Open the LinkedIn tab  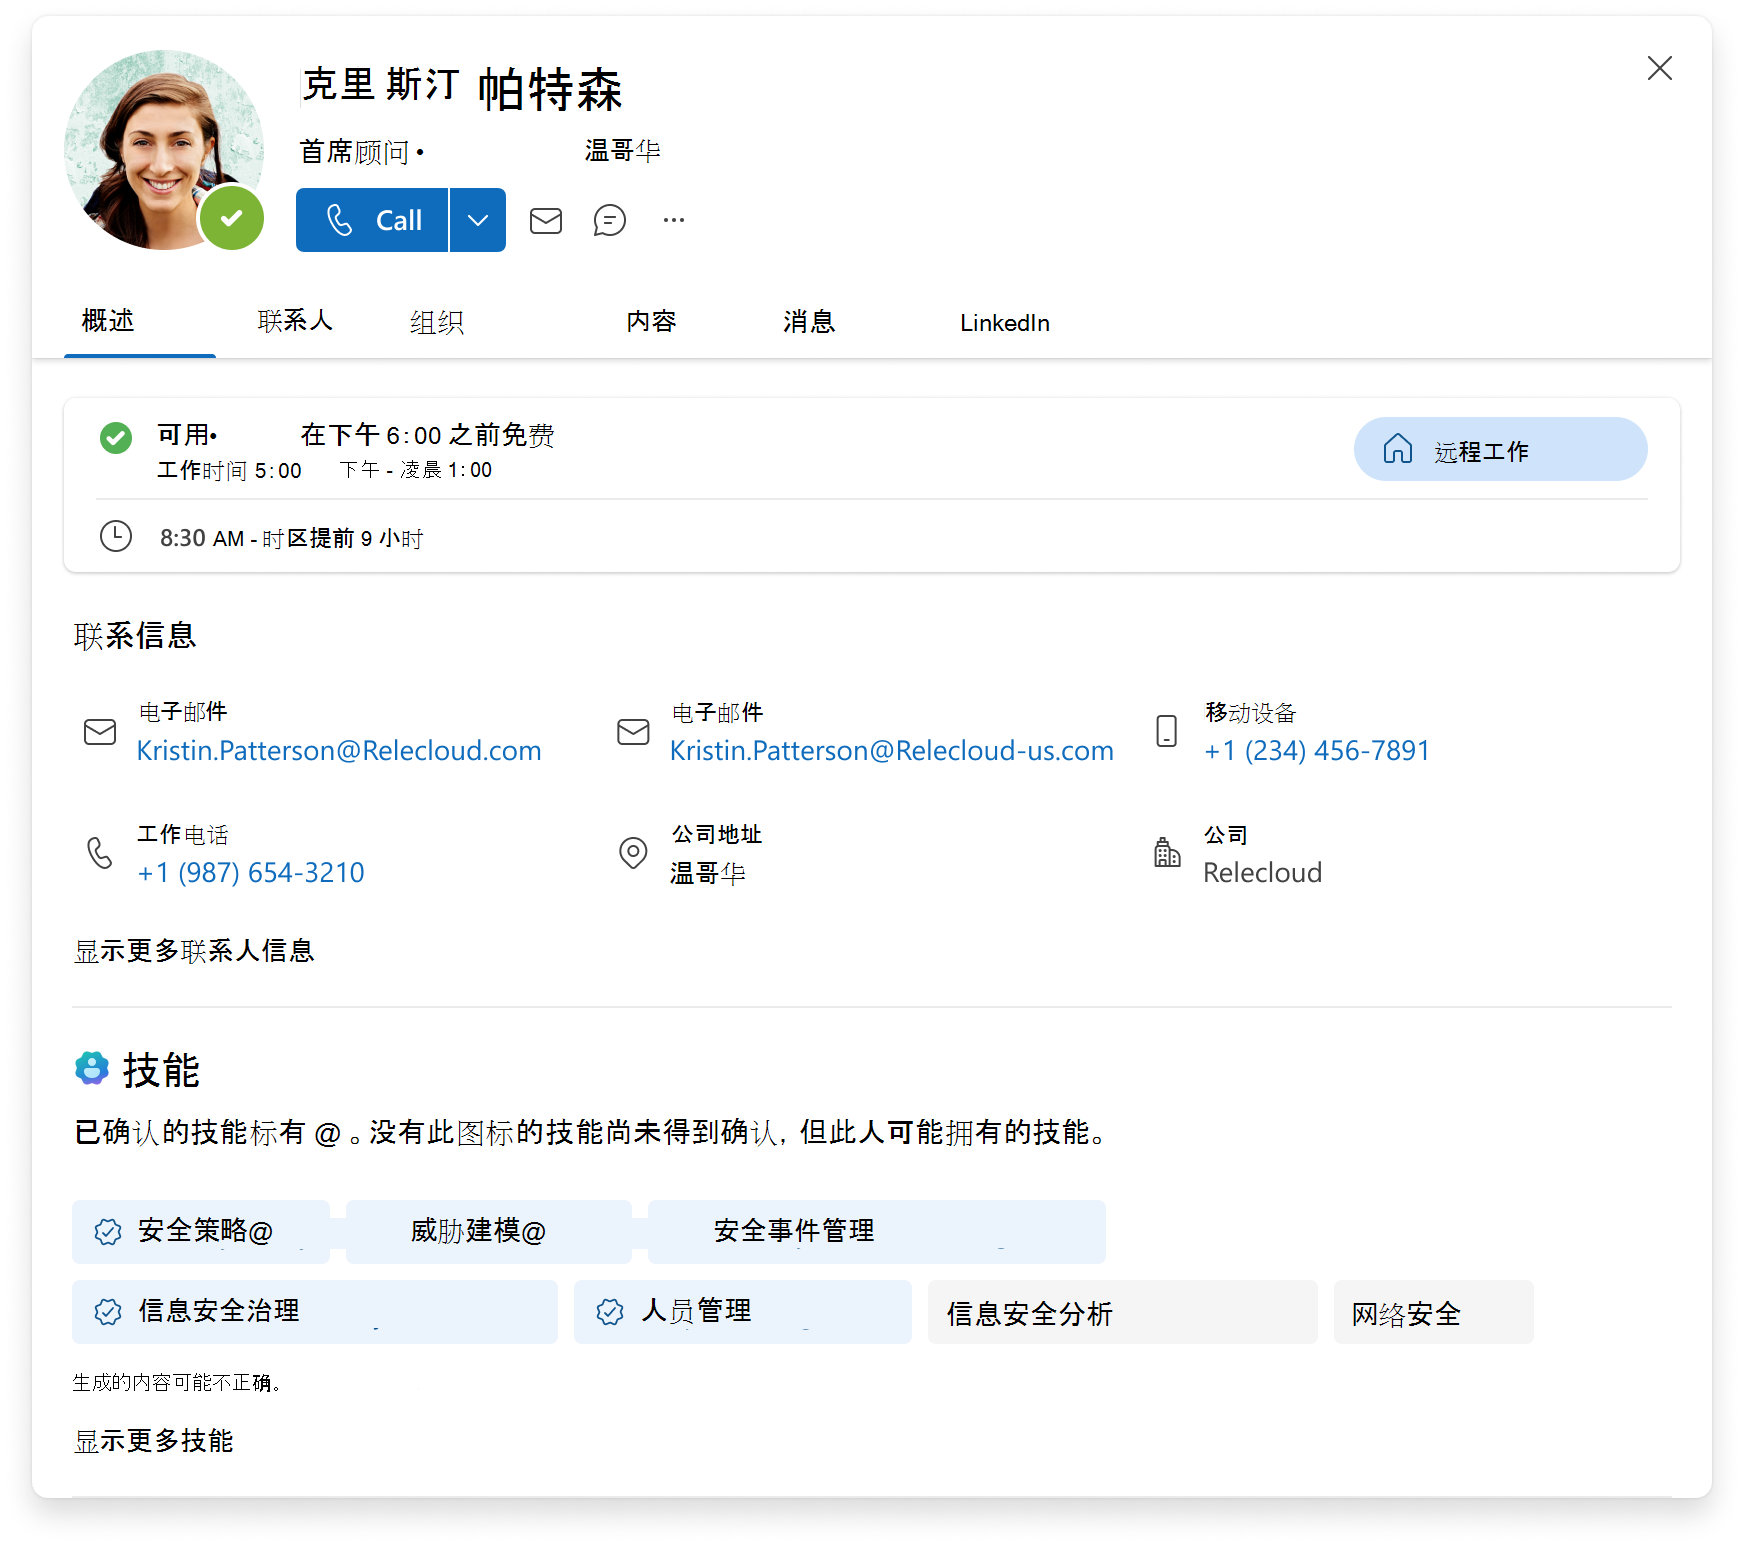[1005, 323]
